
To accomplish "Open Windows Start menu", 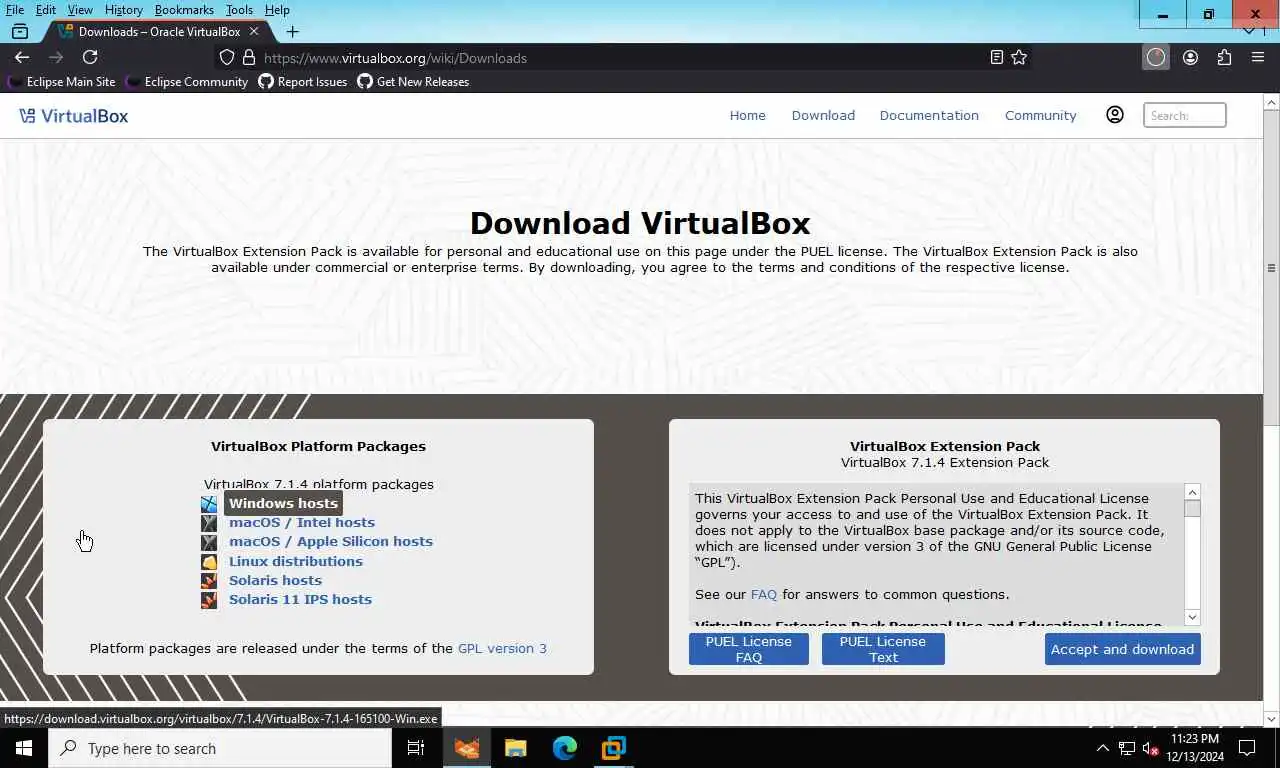I will click(24, 748).
